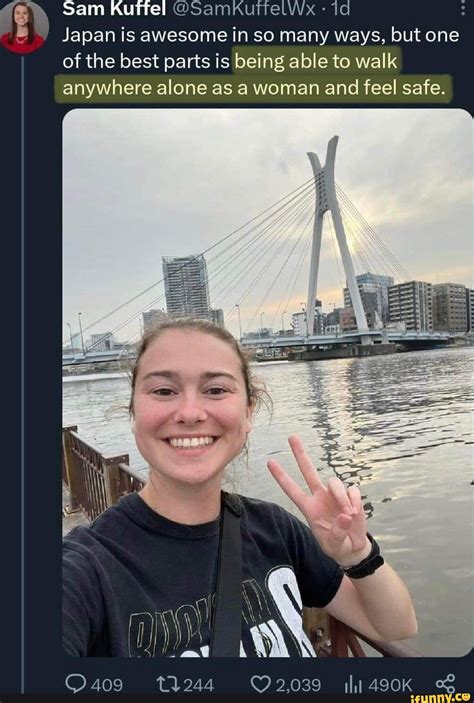The image size is (474, 703).
Task: Click the vertical thread line below avatar
Action: [x=23, y=373]
